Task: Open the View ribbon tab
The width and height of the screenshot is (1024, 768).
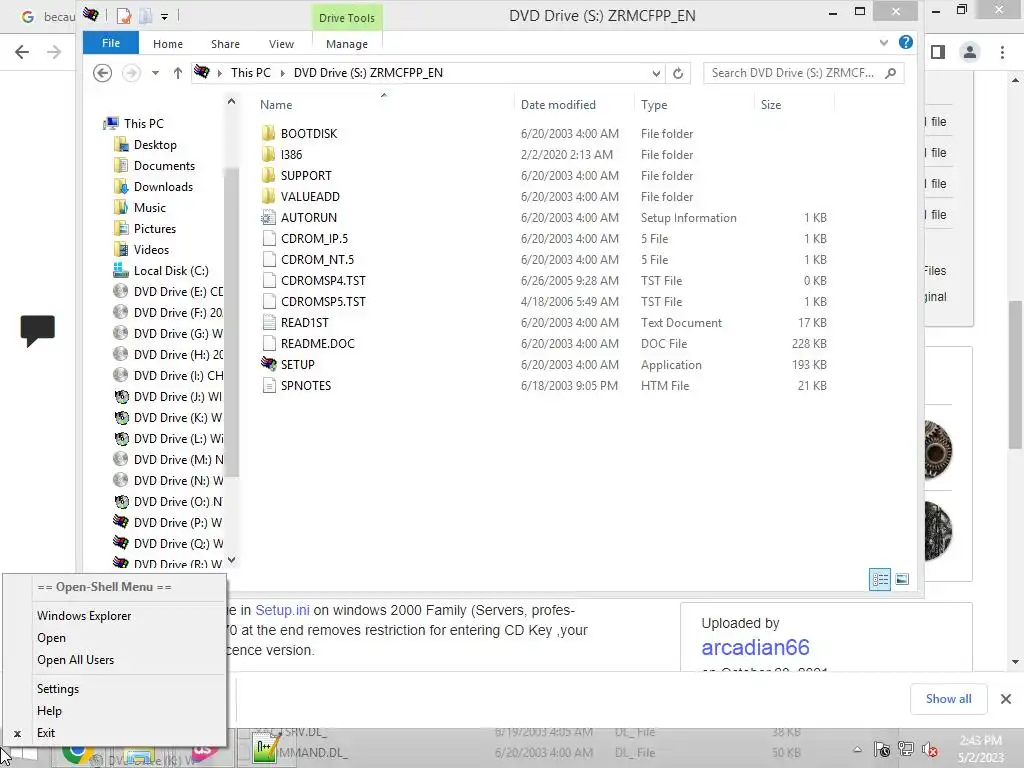Action: [281, 44]
